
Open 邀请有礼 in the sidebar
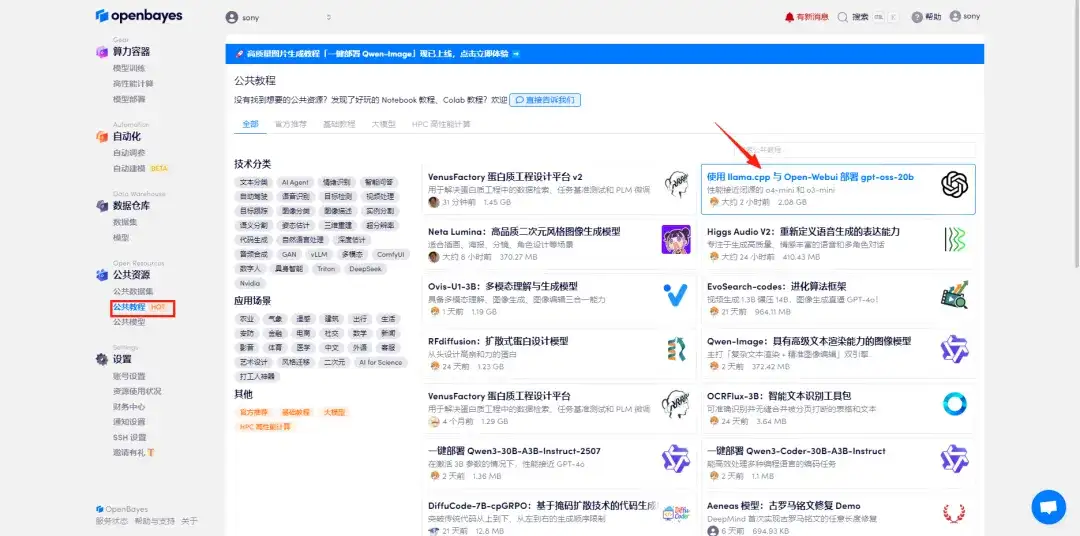(x=134, y=453)
